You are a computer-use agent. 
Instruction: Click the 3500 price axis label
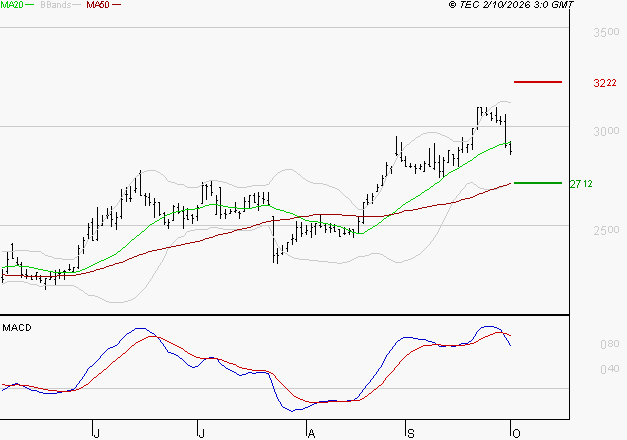[x=606, y=32]
